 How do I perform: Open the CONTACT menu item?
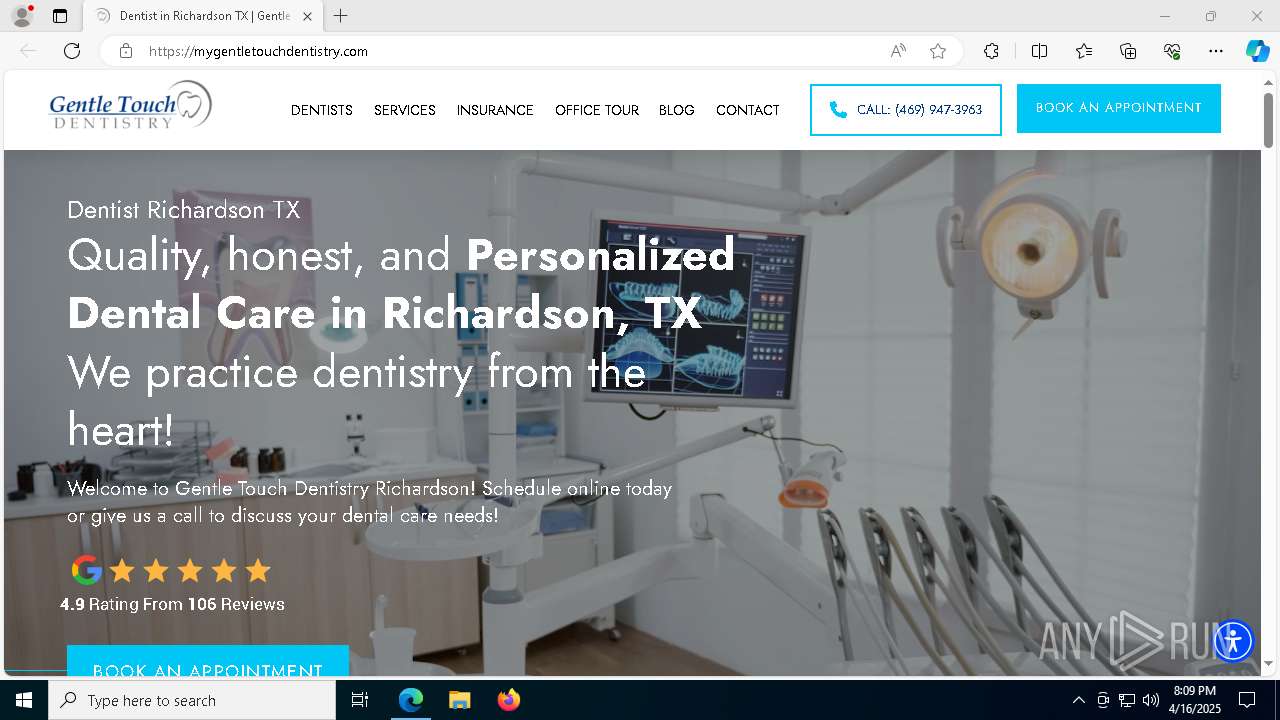(x=748, y=110)
